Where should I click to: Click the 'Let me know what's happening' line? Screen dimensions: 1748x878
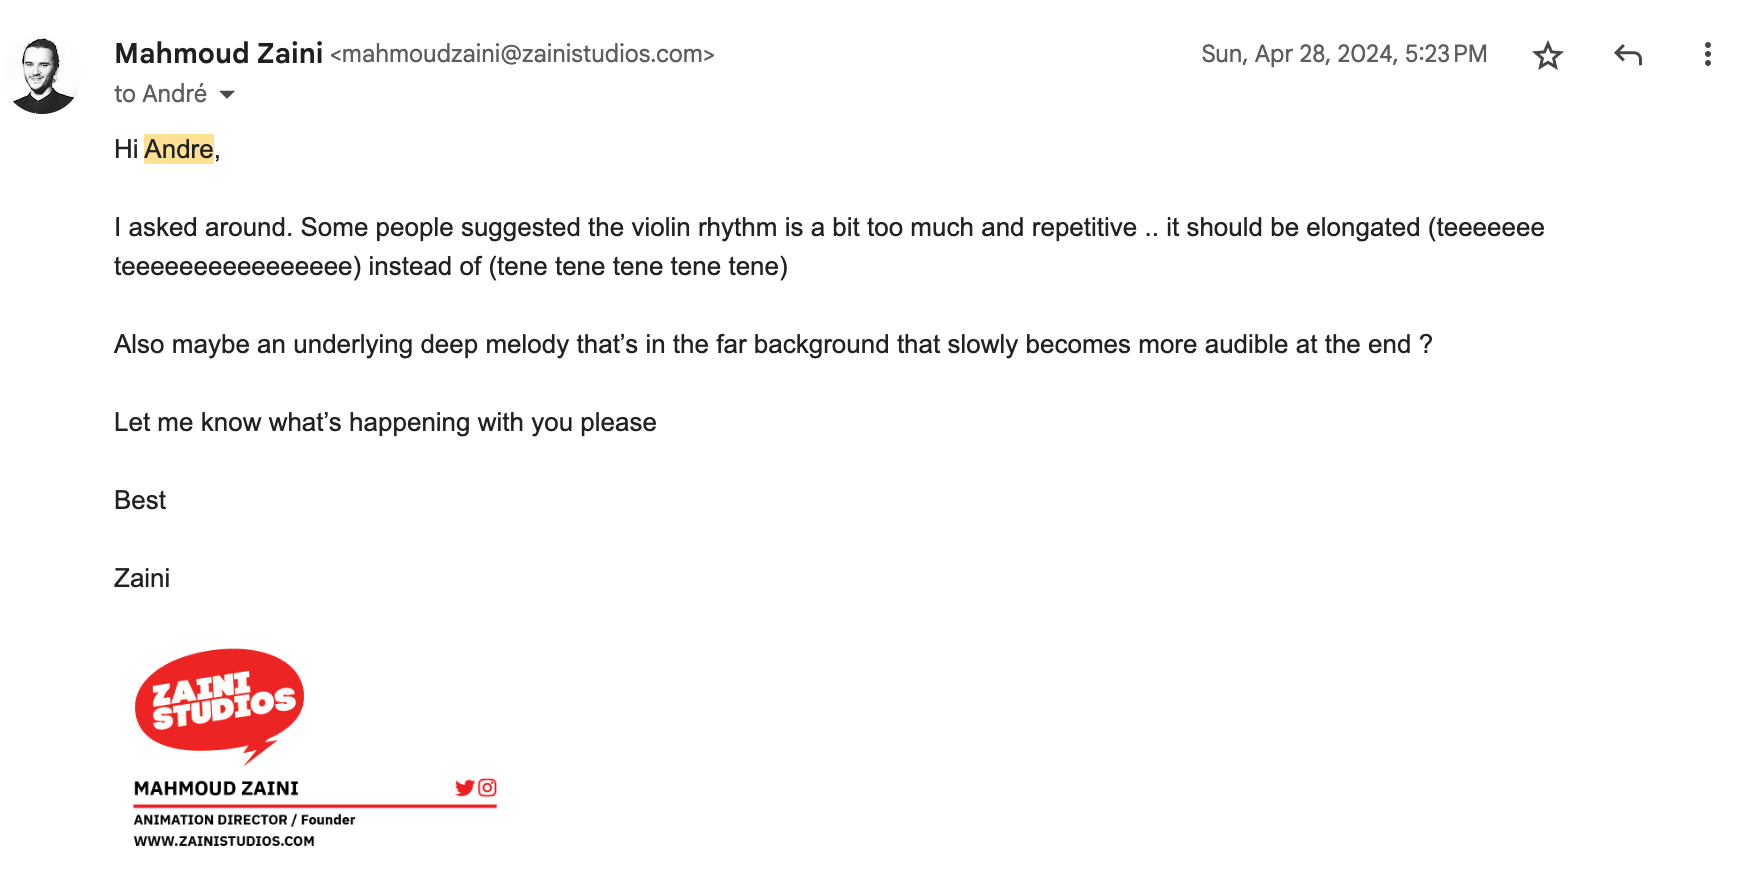385,422
